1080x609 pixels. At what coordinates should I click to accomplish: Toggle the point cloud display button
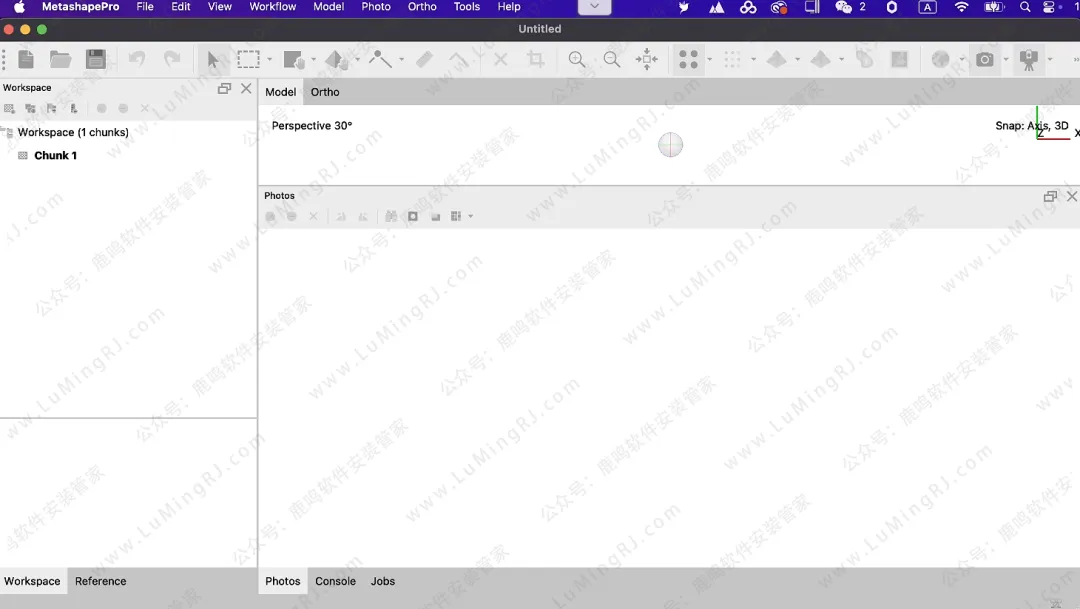click(688, 60)
